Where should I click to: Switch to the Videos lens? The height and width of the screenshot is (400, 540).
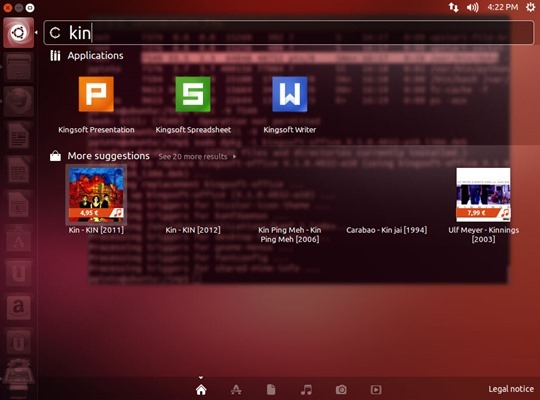click(x=376, y=390)
